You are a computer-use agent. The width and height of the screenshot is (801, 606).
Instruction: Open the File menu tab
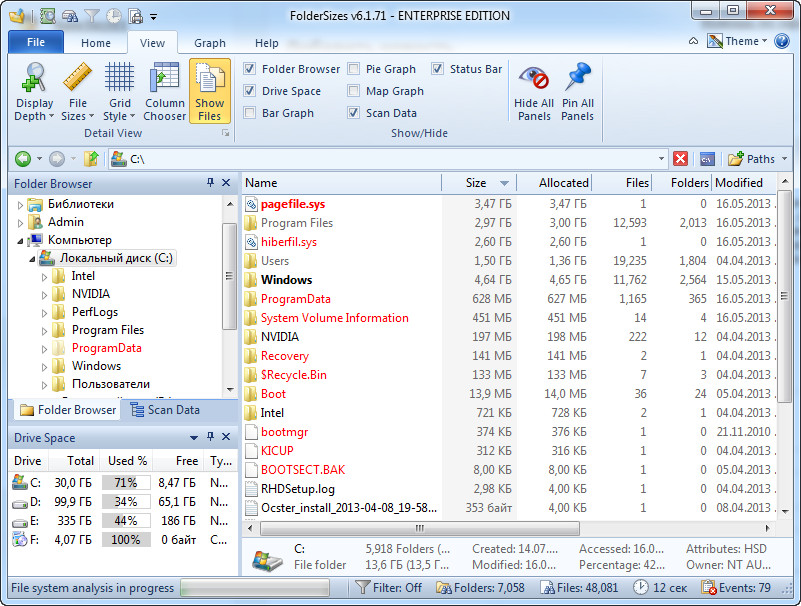tap(36, 42)
